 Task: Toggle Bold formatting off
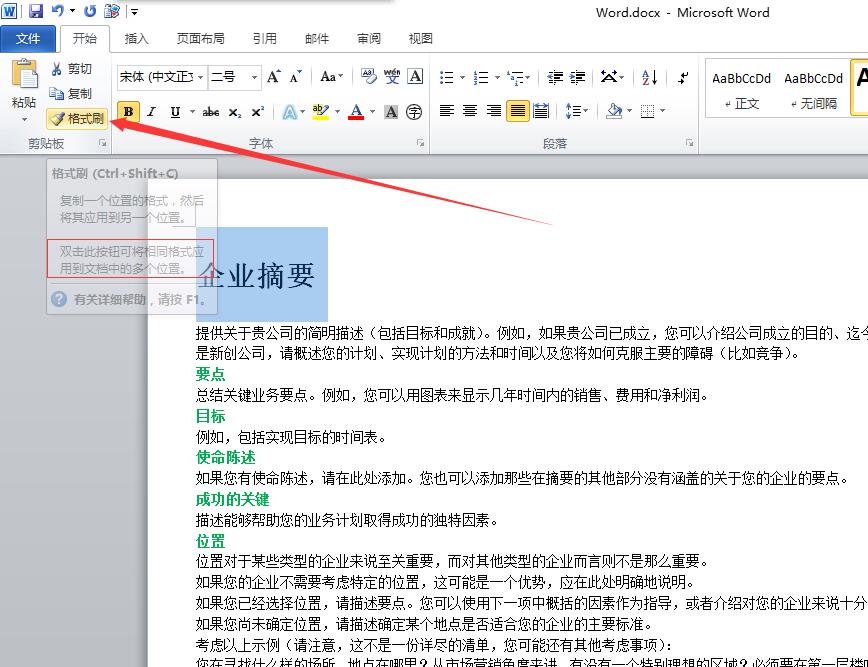click(x=129, y=112)
